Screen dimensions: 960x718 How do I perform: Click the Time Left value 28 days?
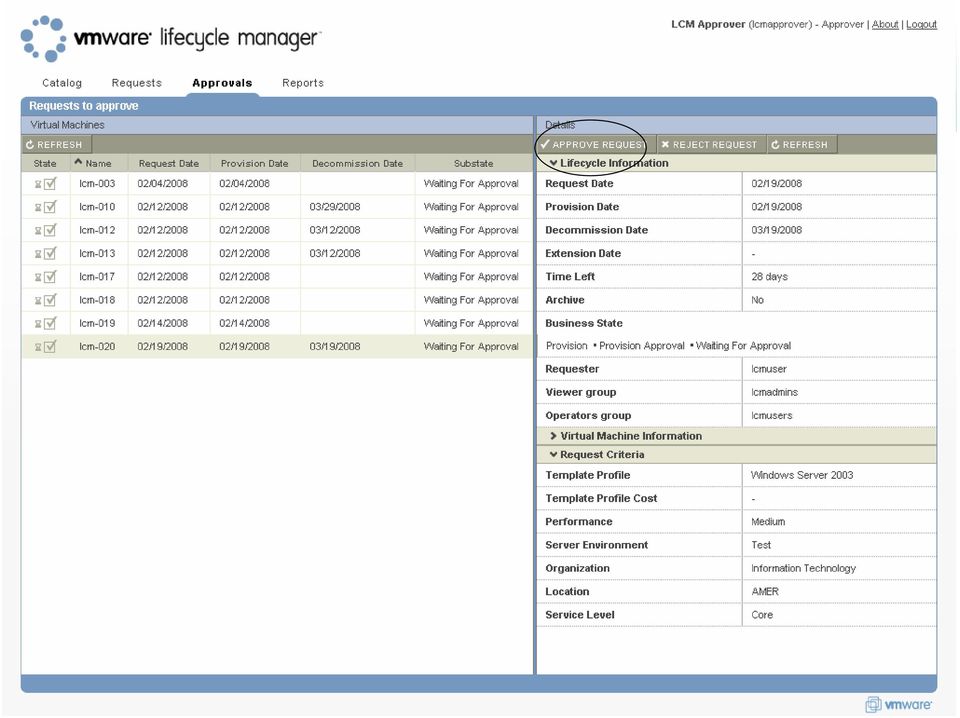pos(770,277)
